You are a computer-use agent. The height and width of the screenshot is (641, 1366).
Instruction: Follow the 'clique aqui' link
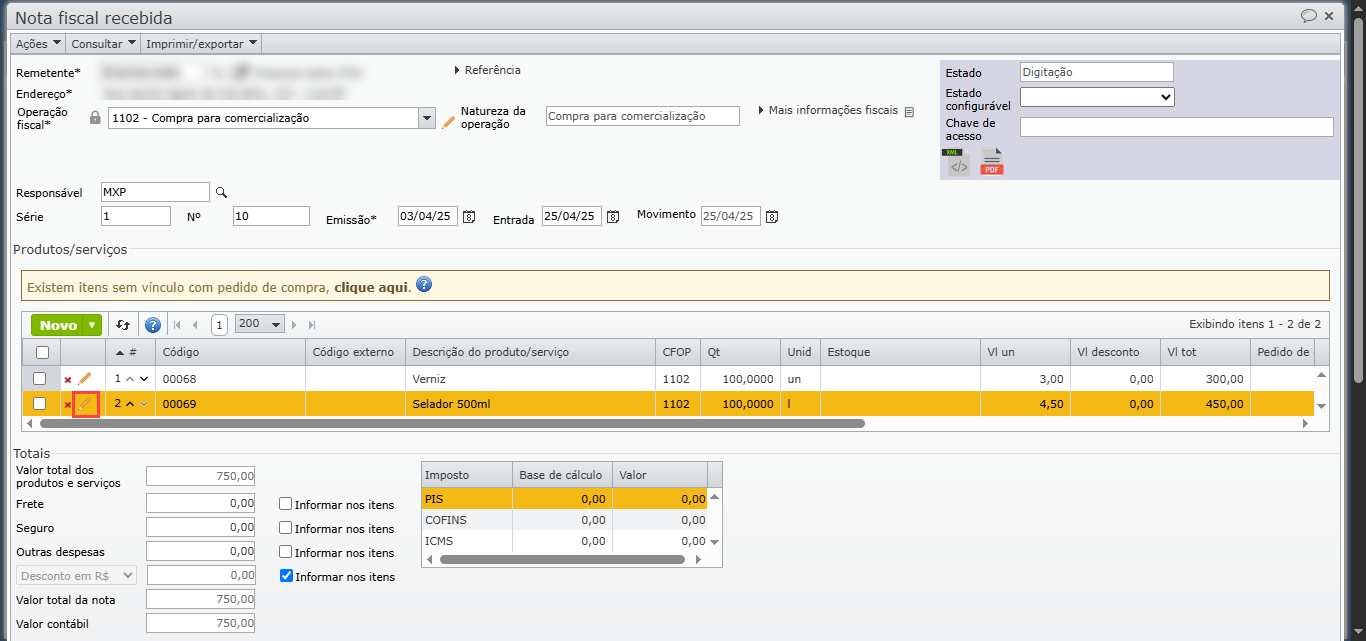pyautogui.click(x=371, y=286)
